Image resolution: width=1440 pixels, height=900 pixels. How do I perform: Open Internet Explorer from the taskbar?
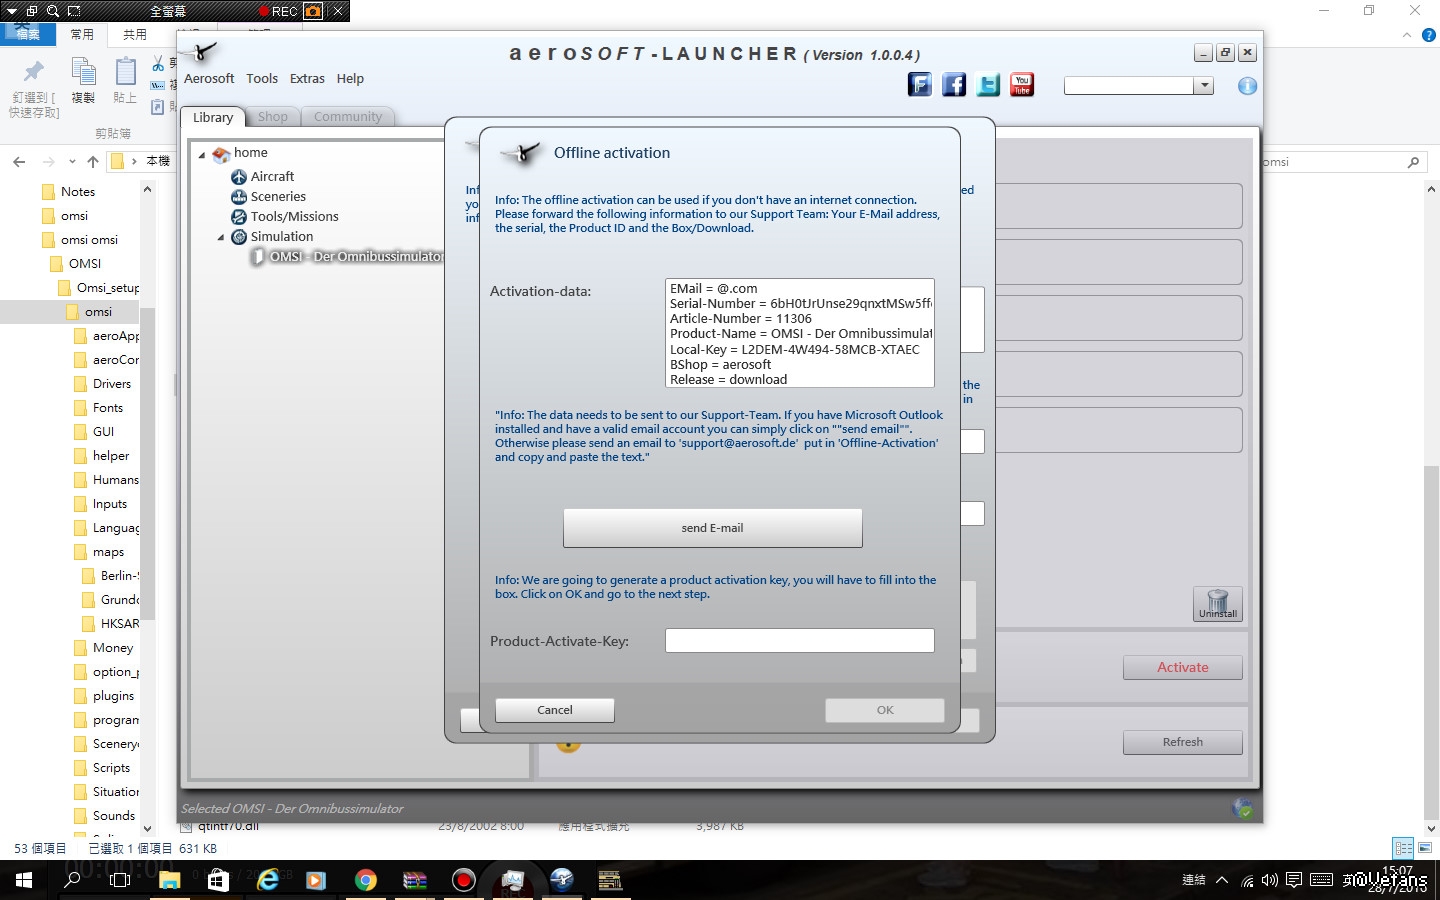point(267,880)
